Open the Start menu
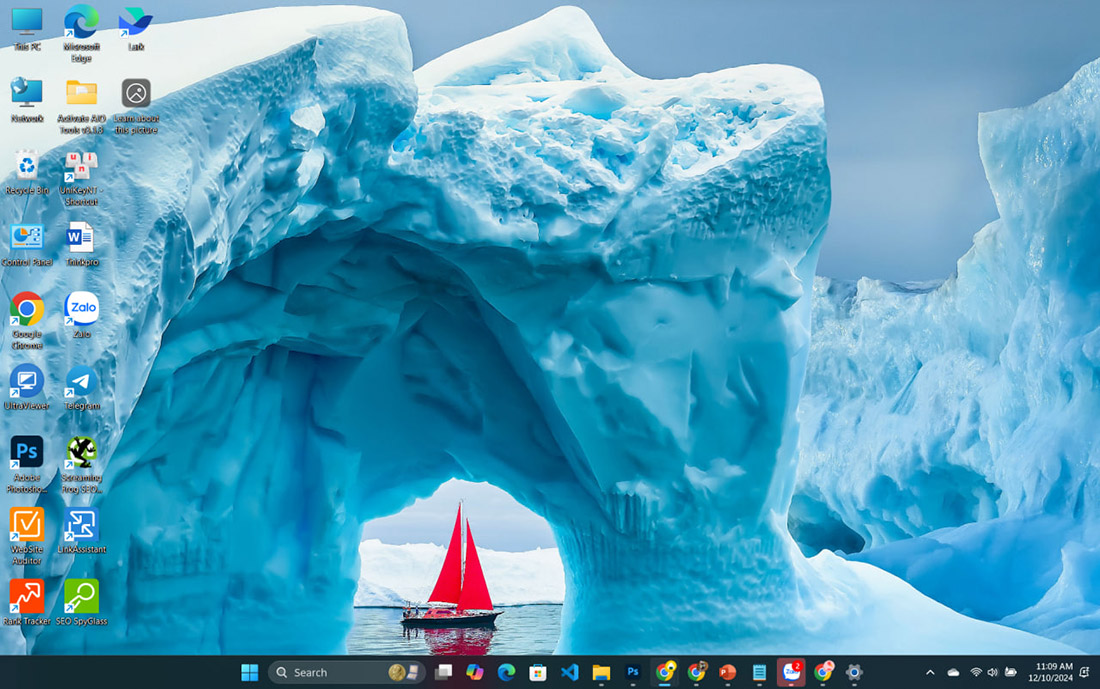The width and height of the screenshot is (1100, 689). tap(251, 672)
